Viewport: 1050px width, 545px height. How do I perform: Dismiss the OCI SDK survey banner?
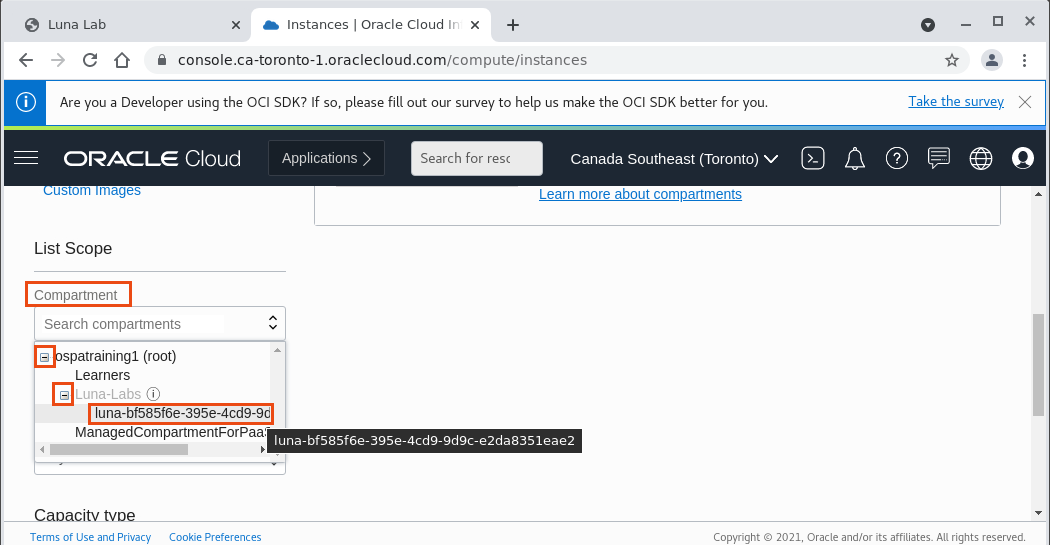(x=1025, y=102)
